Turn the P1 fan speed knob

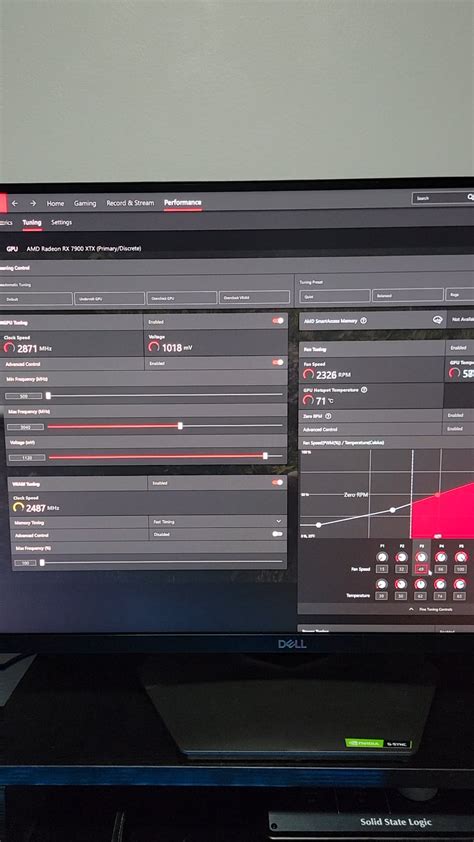(382, 557)
